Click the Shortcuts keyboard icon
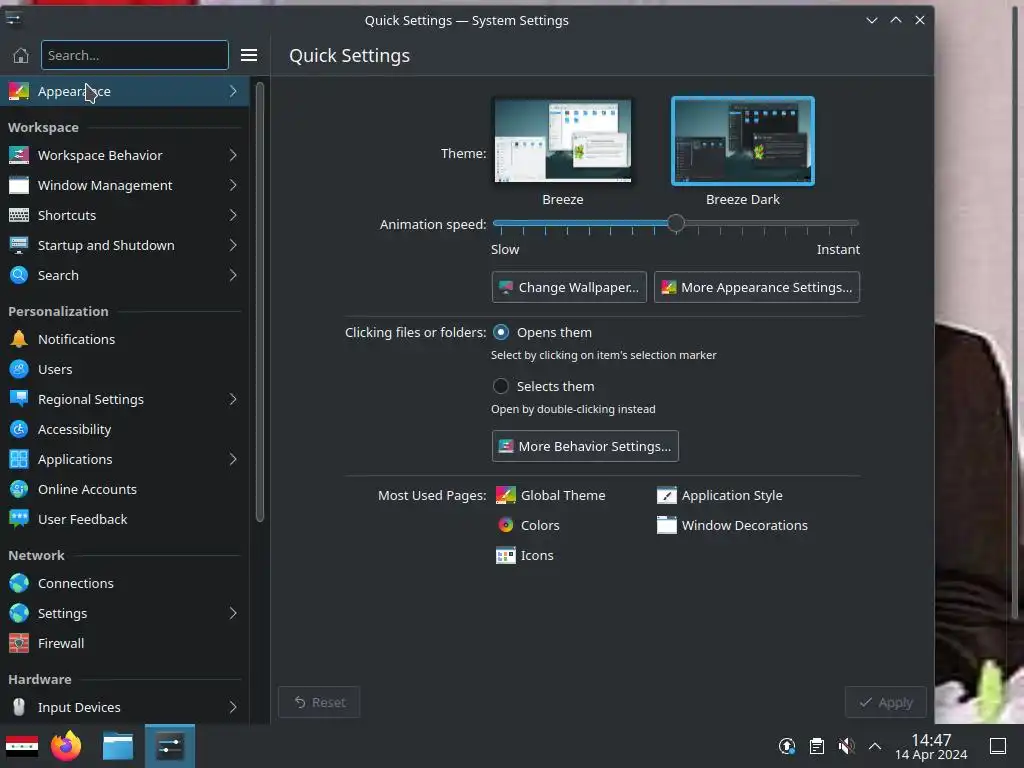The image size is (1024, 768). [19, 216]
